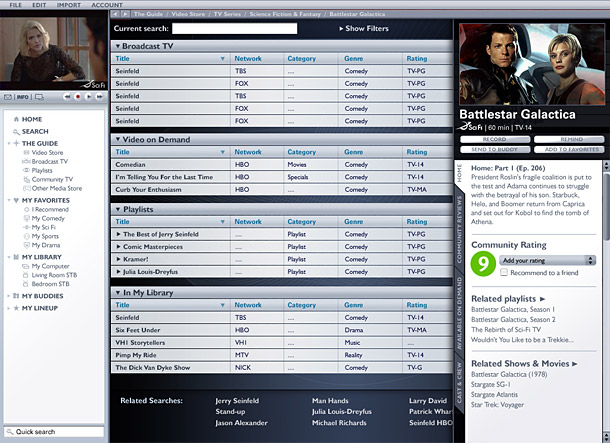The image size is (610, 443).
Task: Open the chat message icon beside INFO
Action: [39, 97]
